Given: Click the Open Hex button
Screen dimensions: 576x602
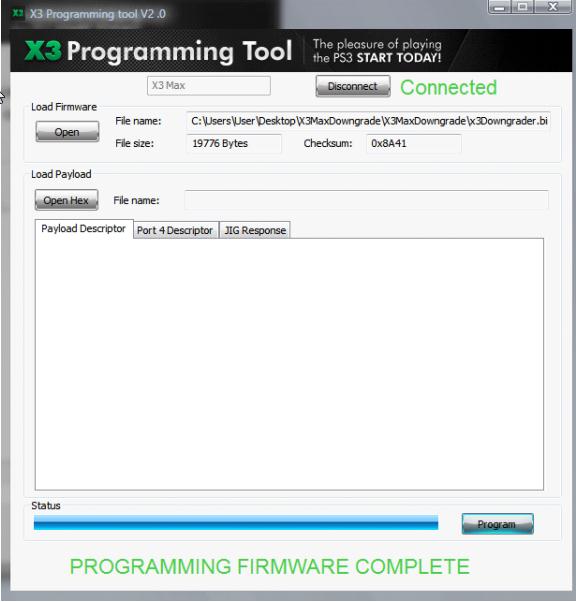Looking at the screenshot, I should [x=66, y=200].
